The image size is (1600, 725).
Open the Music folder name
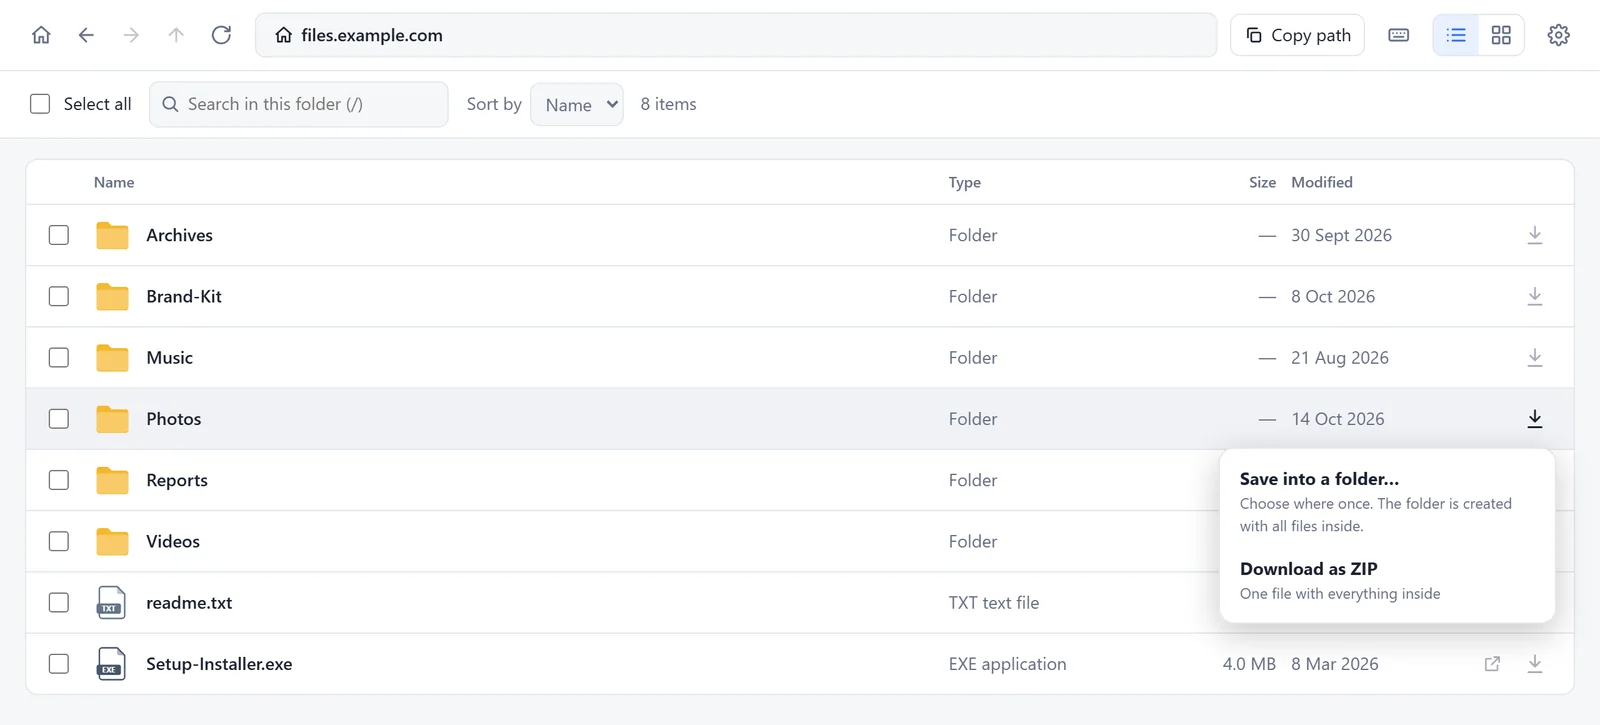[x=169, y=357]
